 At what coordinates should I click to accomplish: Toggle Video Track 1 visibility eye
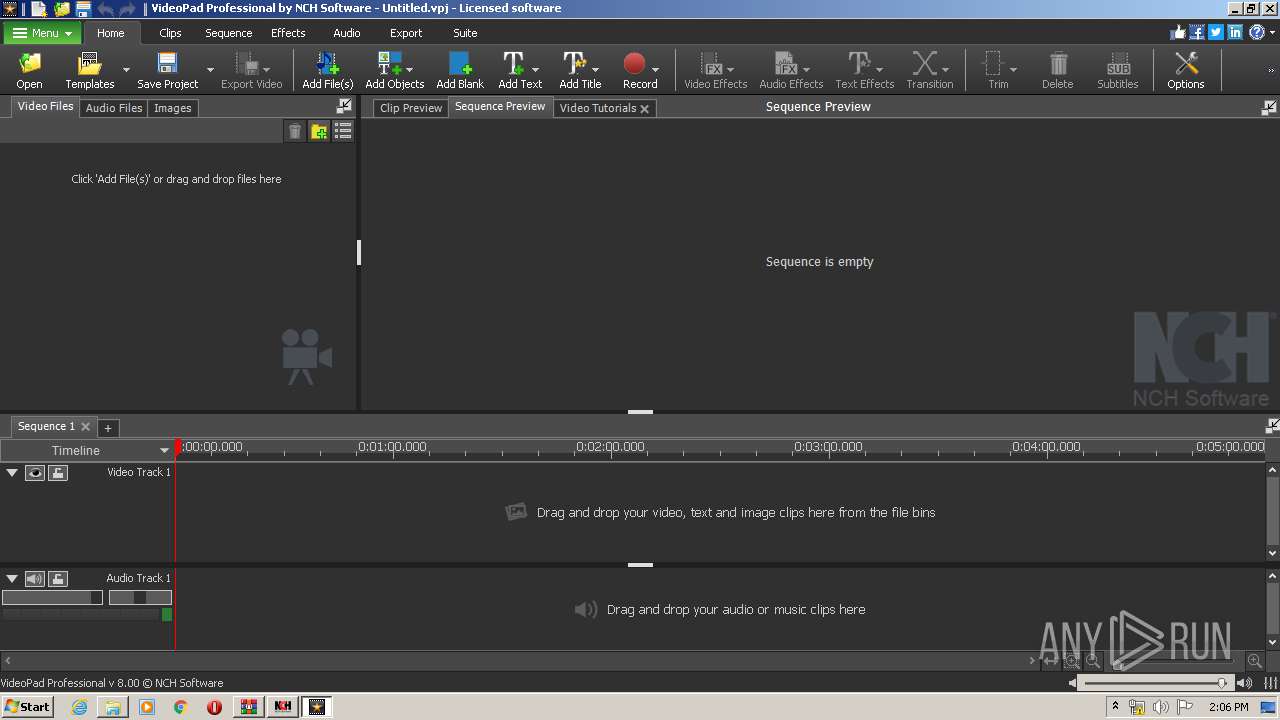coord(35,472)
